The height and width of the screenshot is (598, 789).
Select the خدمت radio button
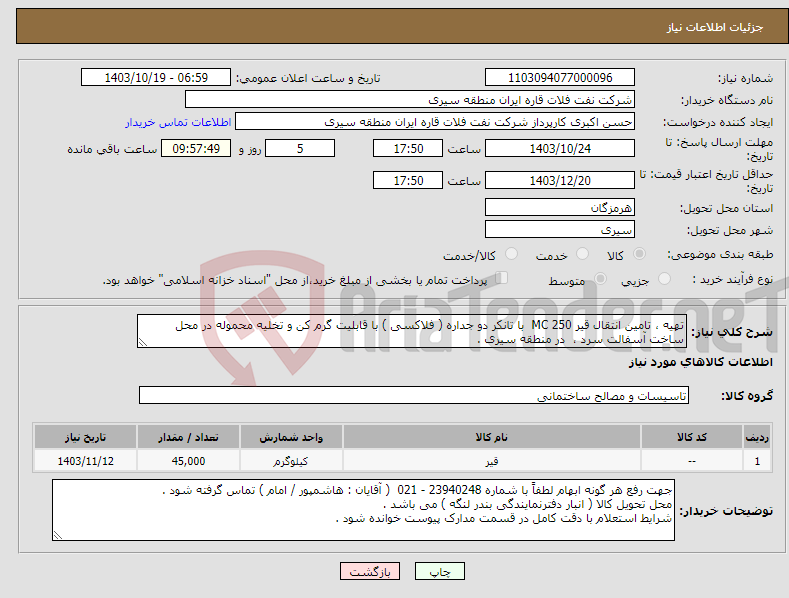(x=582, y=254)
